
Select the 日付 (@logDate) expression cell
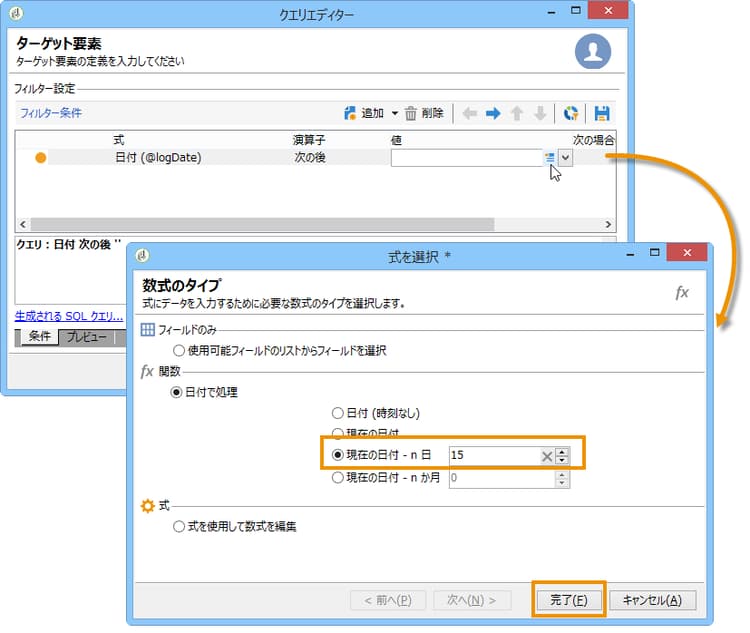pyautogui.click(x=158, y=157)
